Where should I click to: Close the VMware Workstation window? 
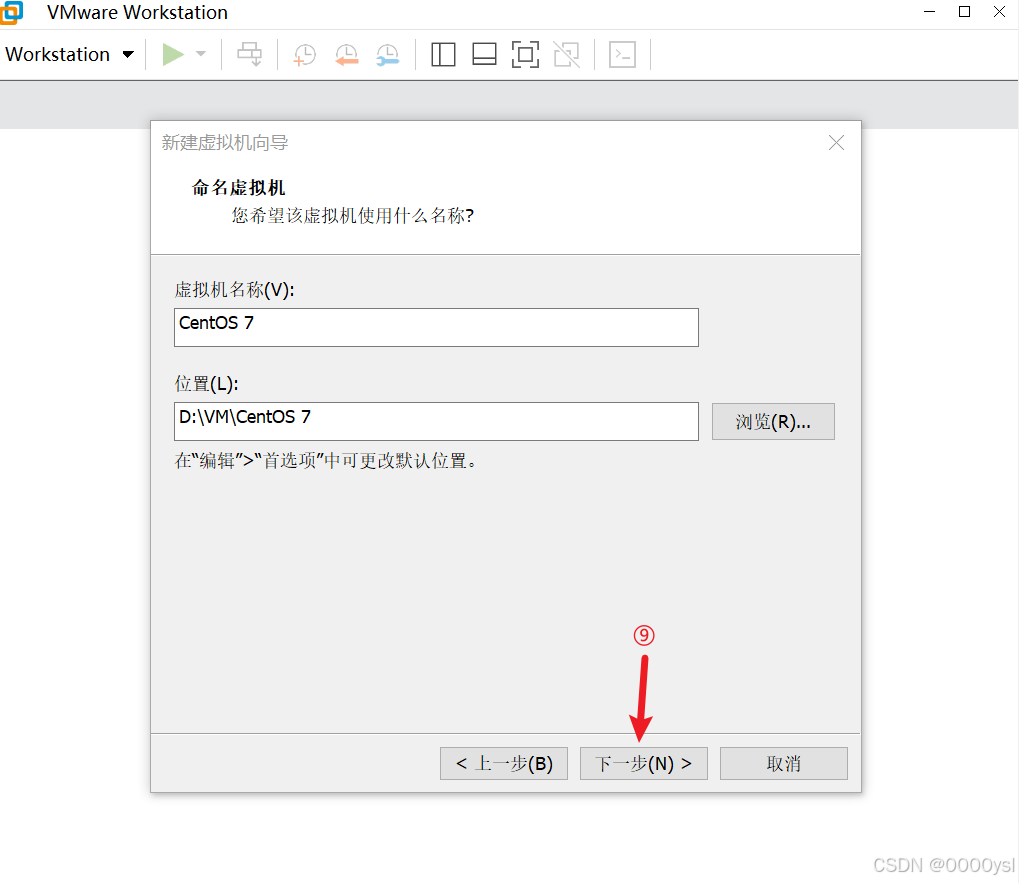coord(1000,12)
